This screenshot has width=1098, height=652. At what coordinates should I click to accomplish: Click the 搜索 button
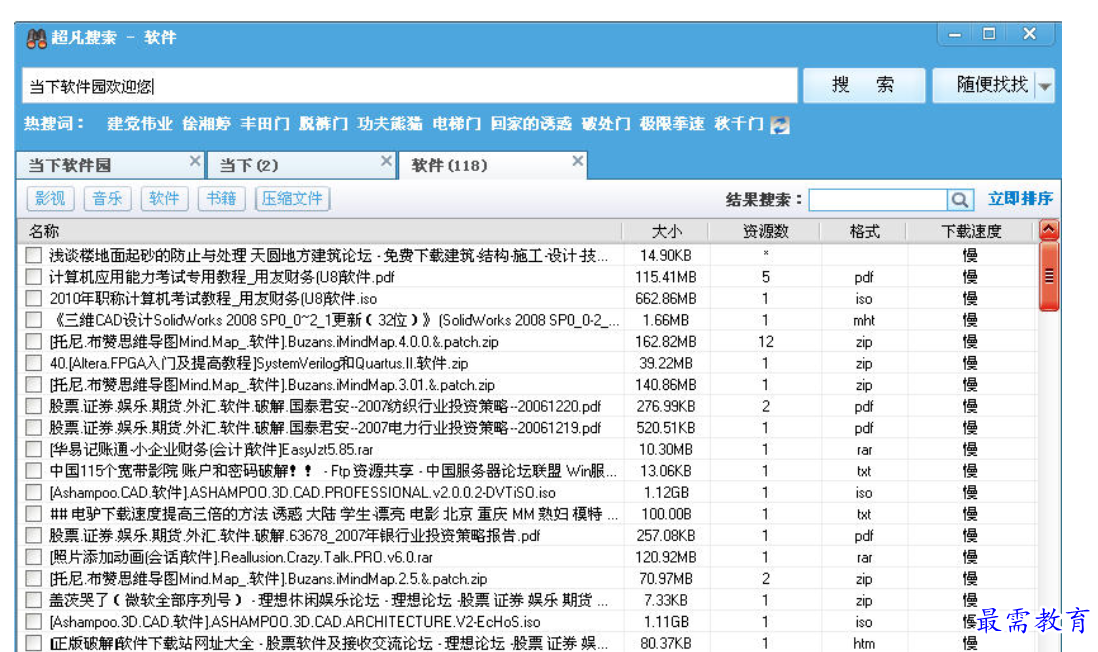(x=863, y=85)
